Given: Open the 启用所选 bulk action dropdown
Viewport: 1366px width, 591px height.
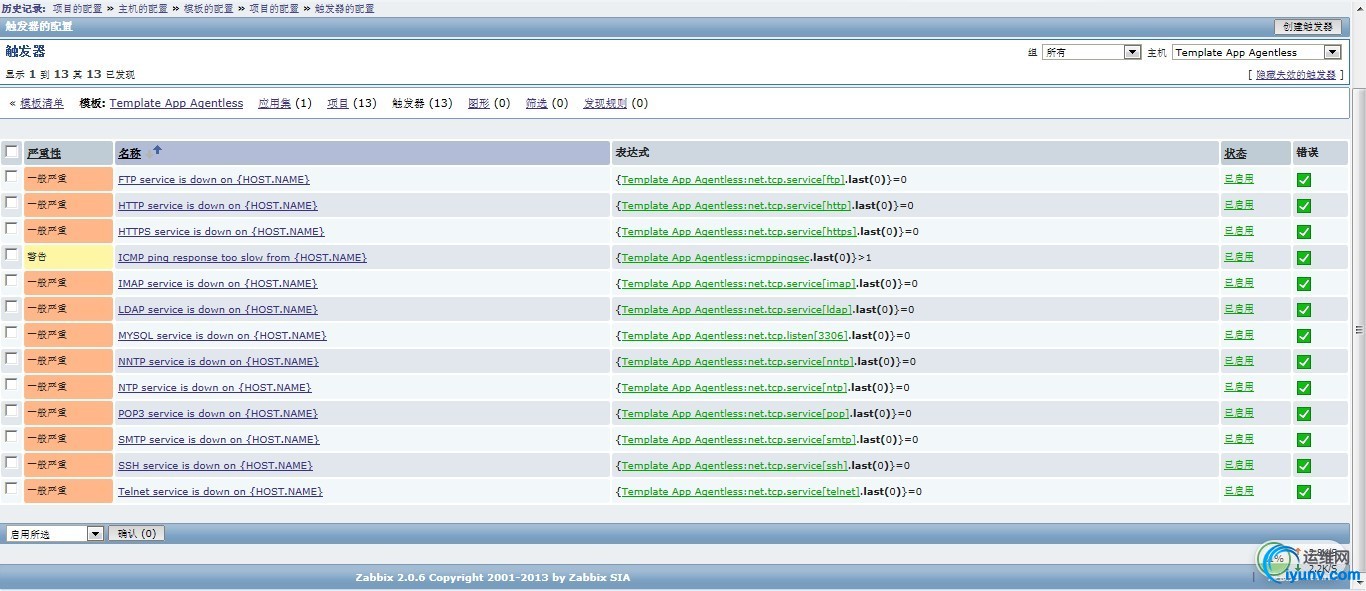Looking at the screenshot, I should [x=55, y=534].
